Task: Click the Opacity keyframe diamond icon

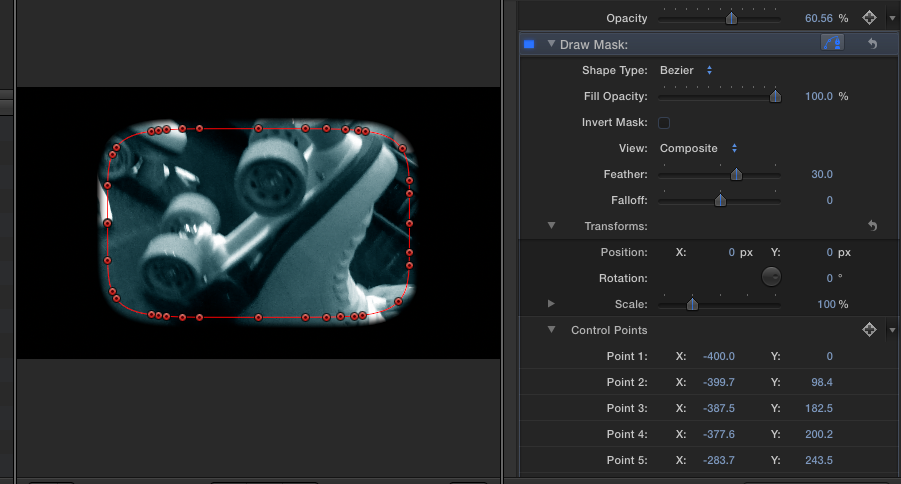Action: point(869,18)
